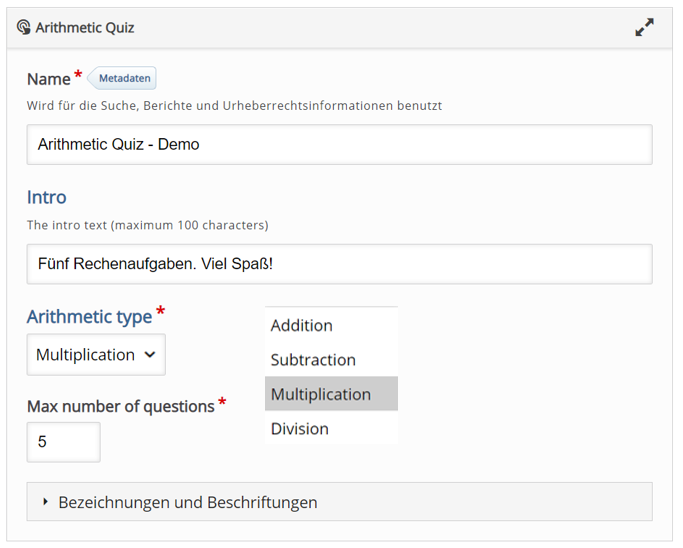The height and width of the screenshot is (548, 683).
Task: Open the Arithmetic type dropdown
Action: coord(95,355)
